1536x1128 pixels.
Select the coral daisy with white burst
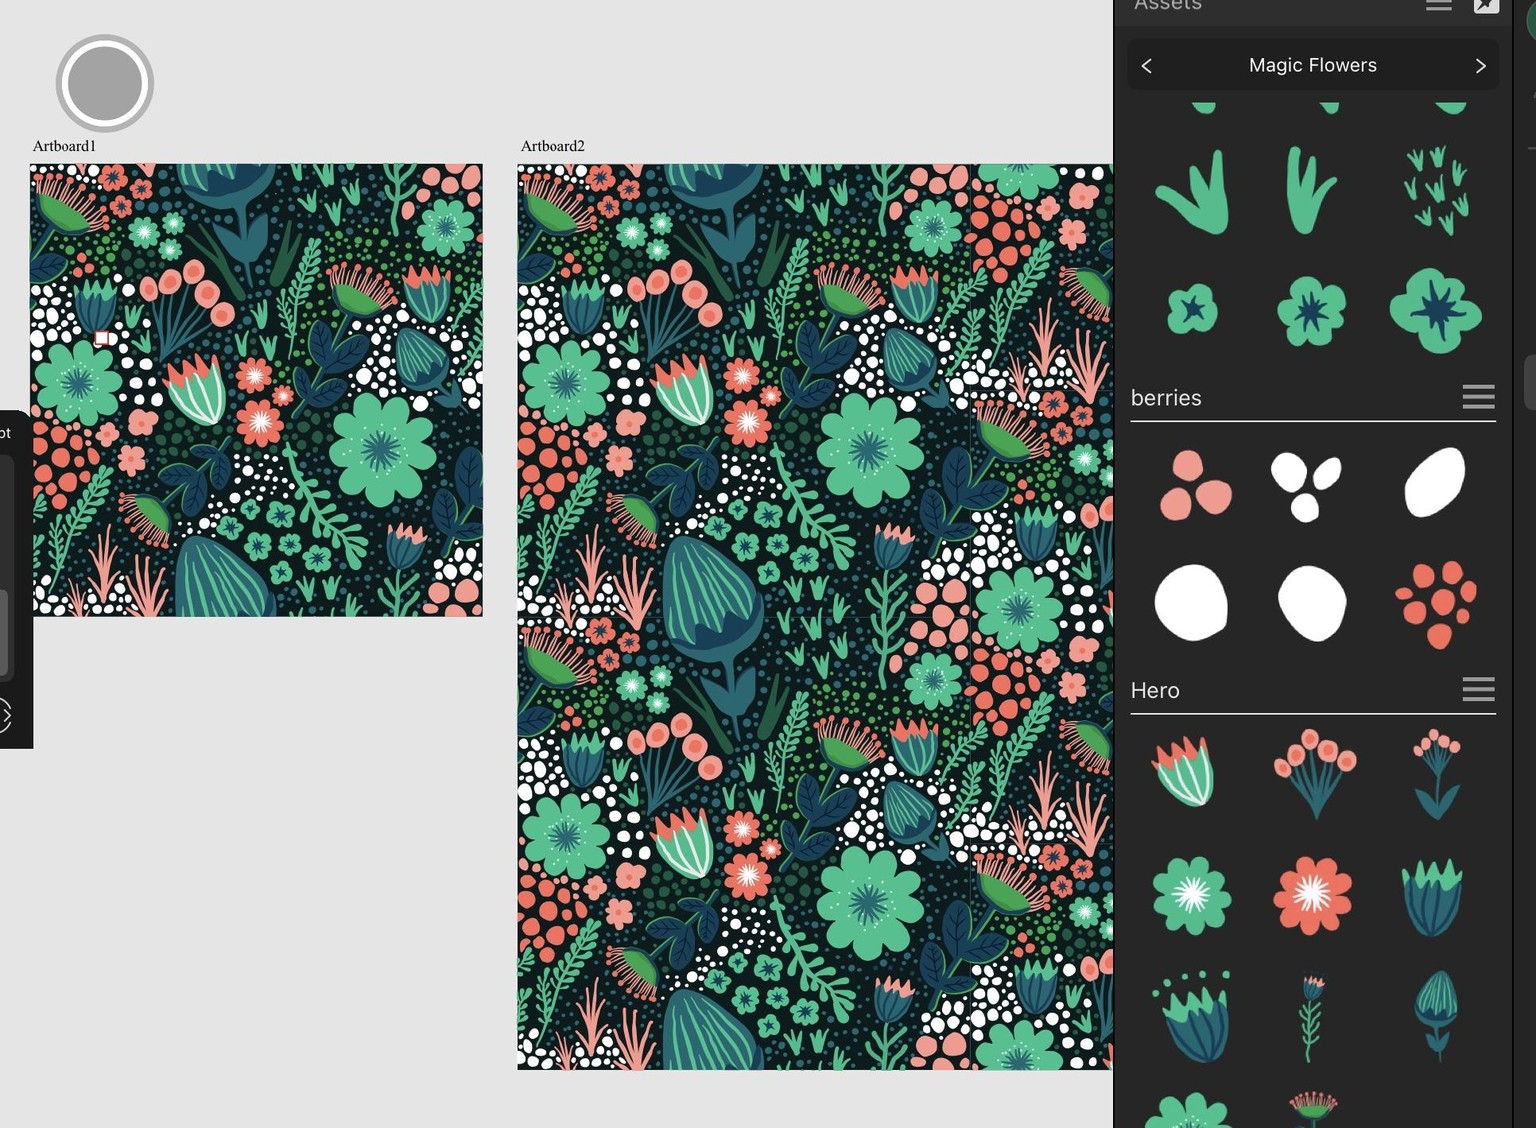point(1312,895)
